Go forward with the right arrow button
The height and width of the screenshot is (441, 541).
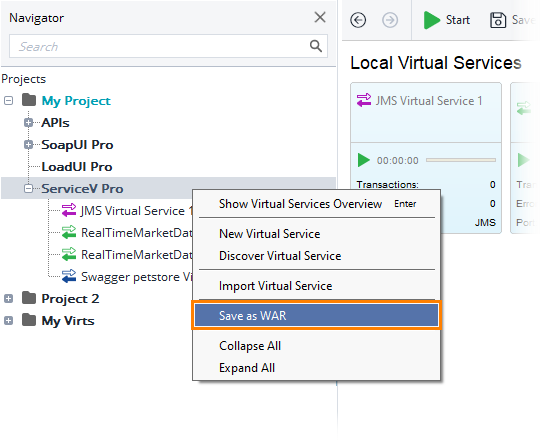click(x=390, y=20)
